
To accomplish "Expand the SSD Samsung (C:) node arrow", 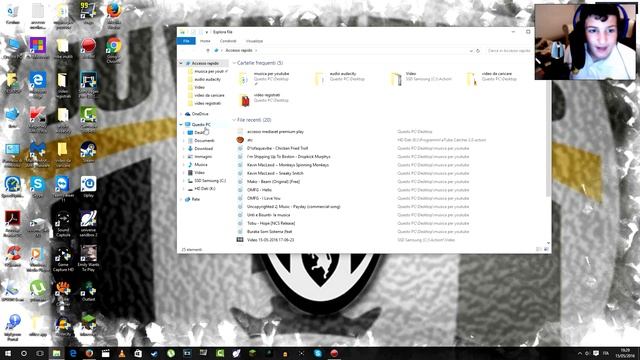I will coord(184,181).
